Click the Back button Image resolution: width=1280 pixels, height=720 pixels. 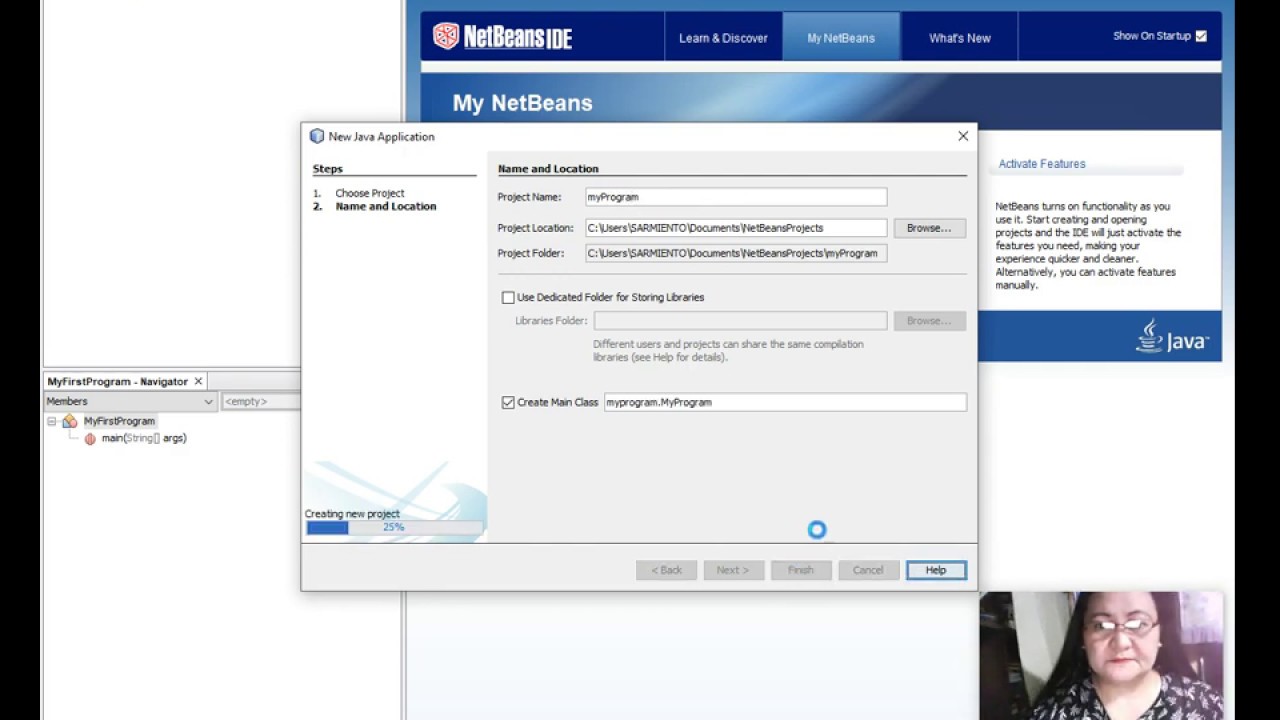pos(666,570)
